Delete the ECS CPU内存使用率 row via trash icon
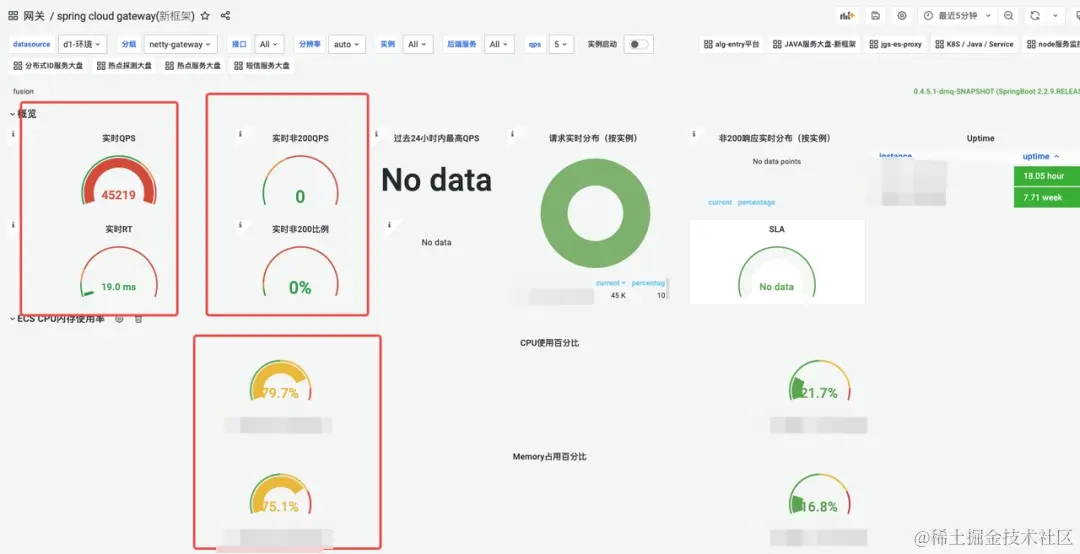Image resolution: width=1080 pixels, height=554 pixels. 138,319
